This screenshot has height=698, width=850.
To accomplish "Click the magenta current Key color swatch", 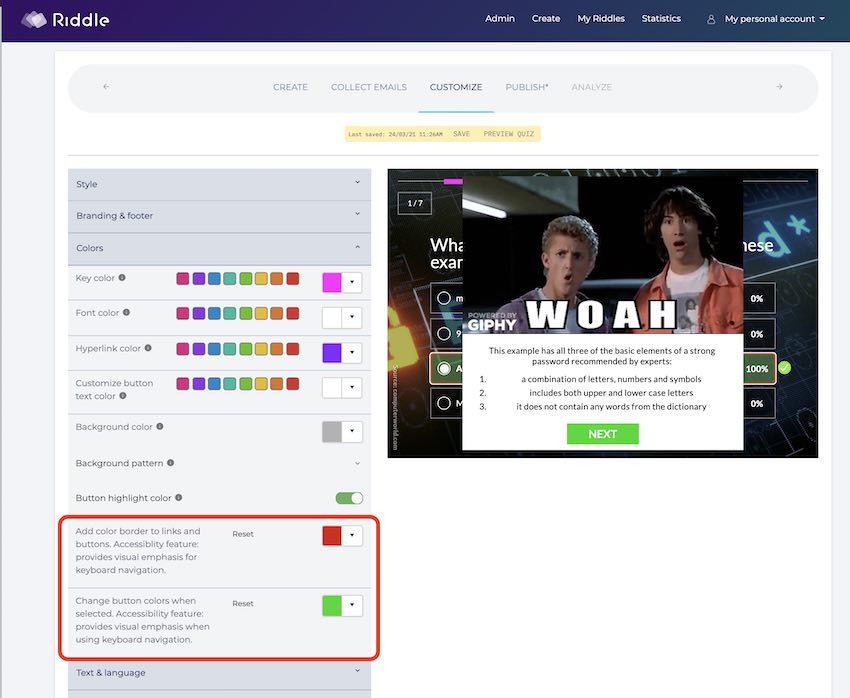I will [x=332, y=282].
